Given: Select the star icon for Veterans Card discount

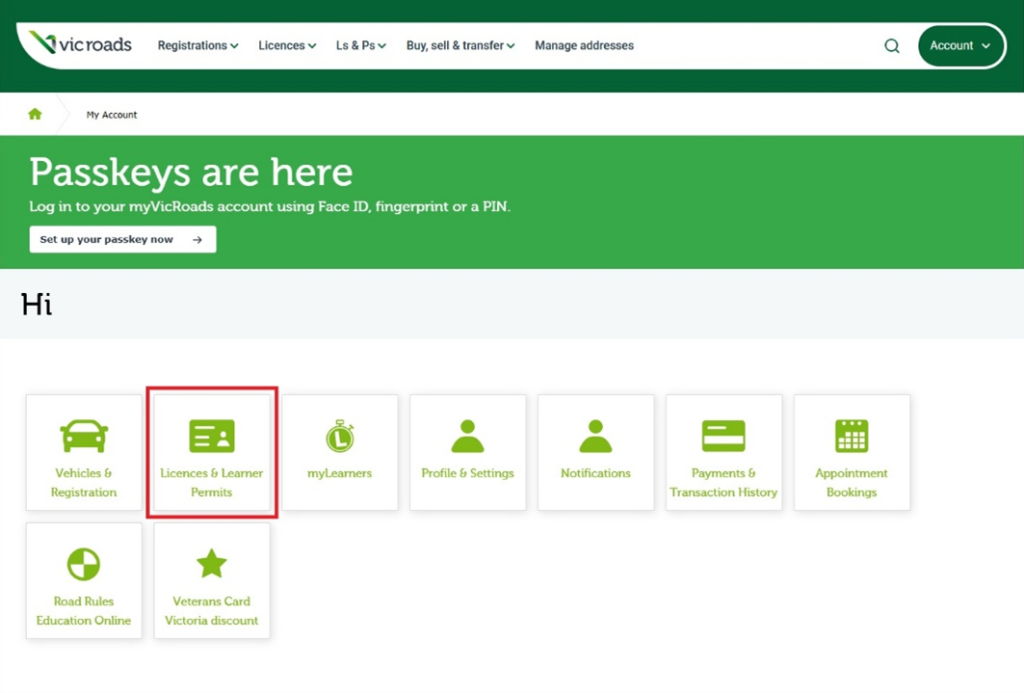Looking at the screenshot, I should 212,562.
